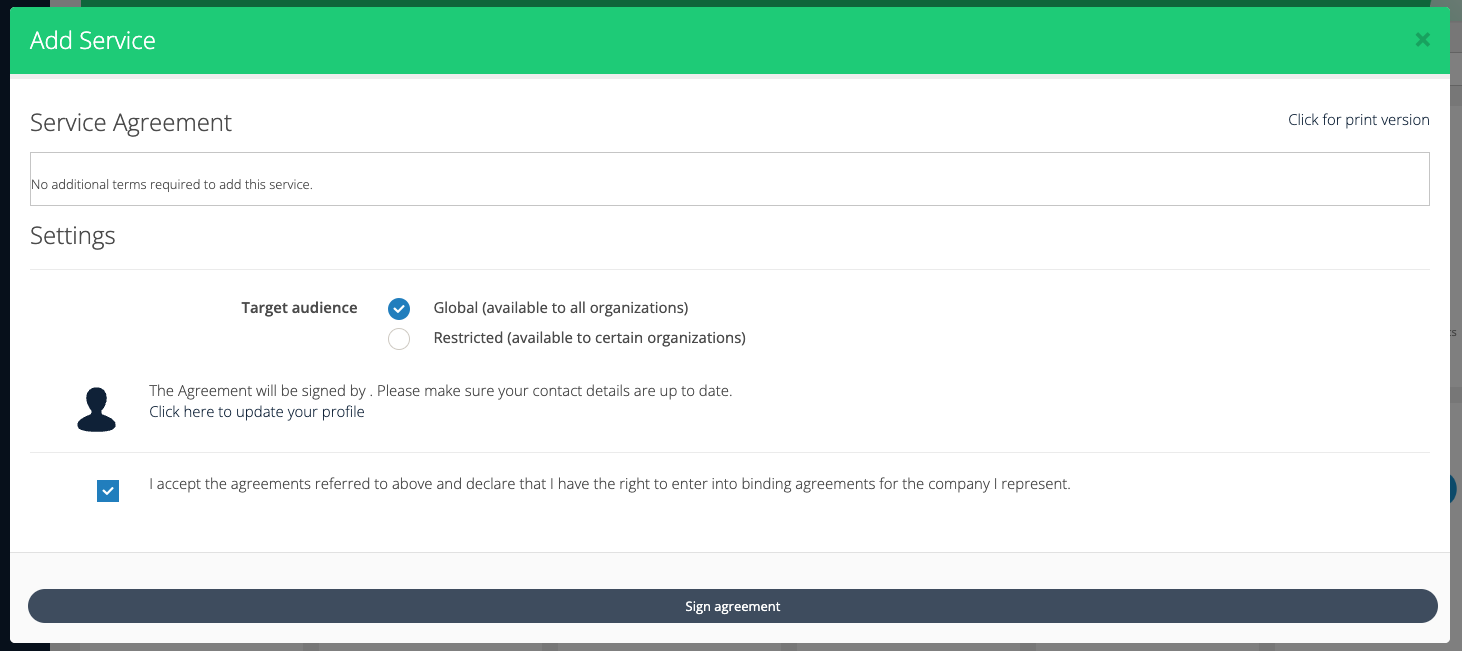
Task: Click the 'I accept the agreements' declaration text
Action: pyautogui.click(x=609, y=484)
